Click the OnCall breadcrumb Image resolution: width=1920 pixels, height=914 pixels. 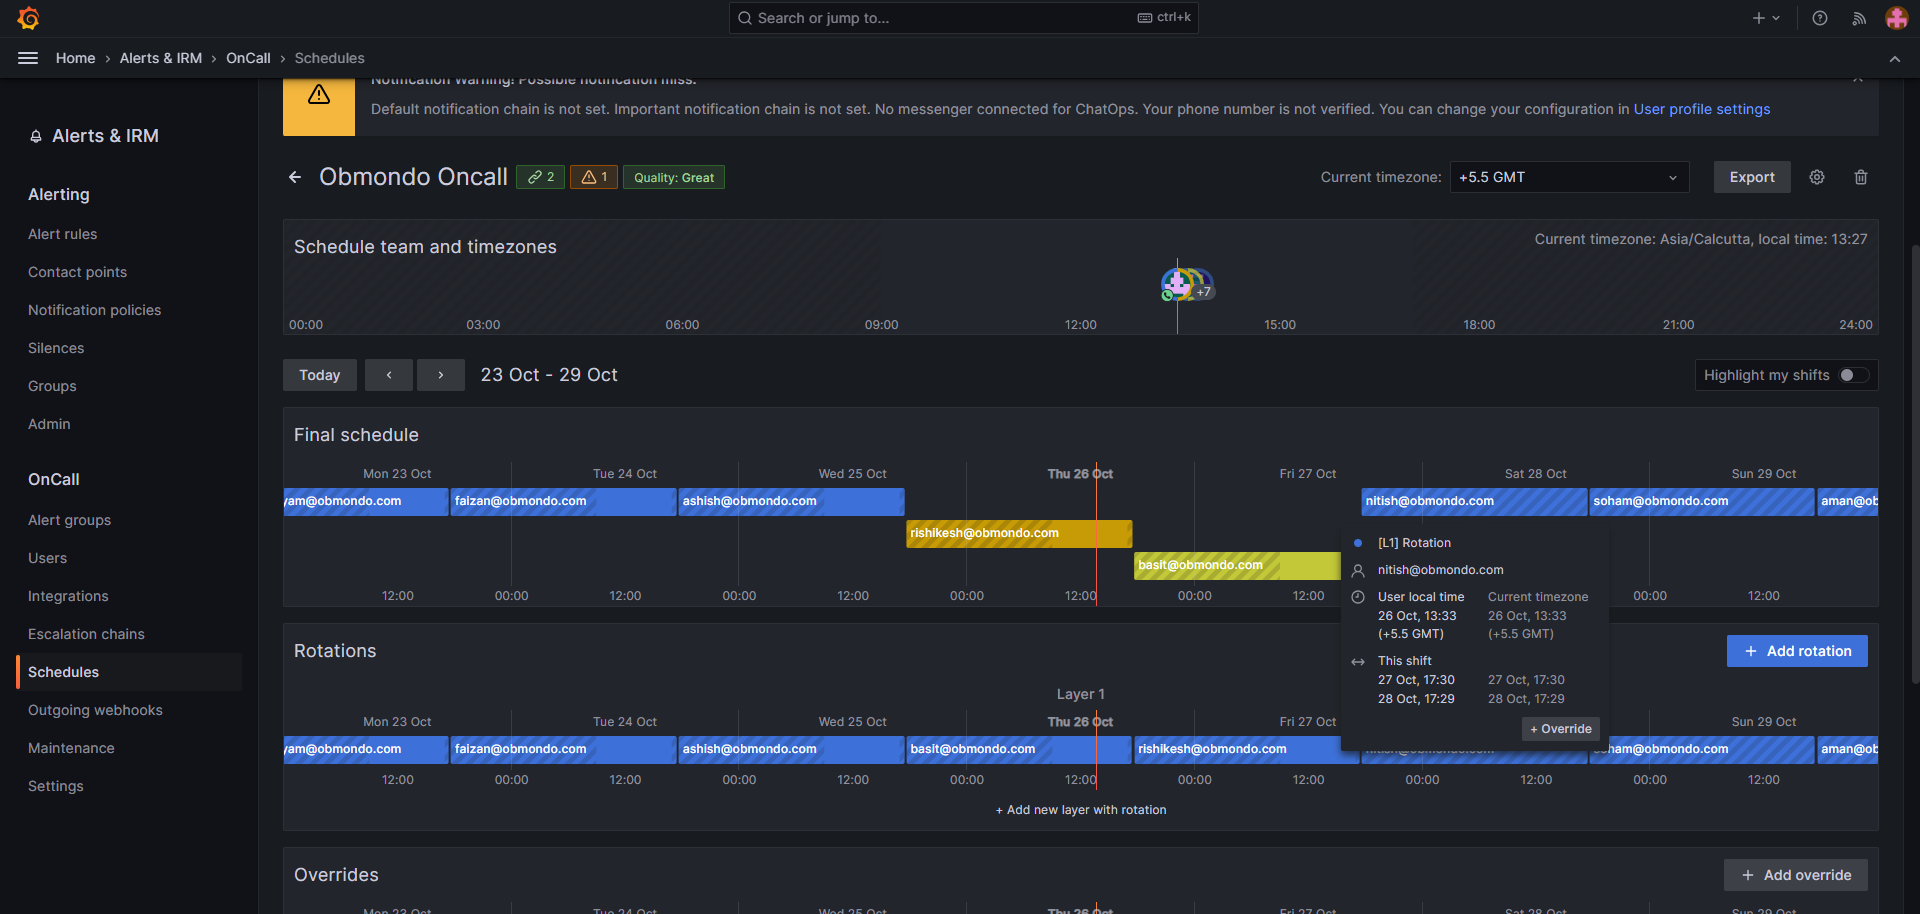pos(248,58)
